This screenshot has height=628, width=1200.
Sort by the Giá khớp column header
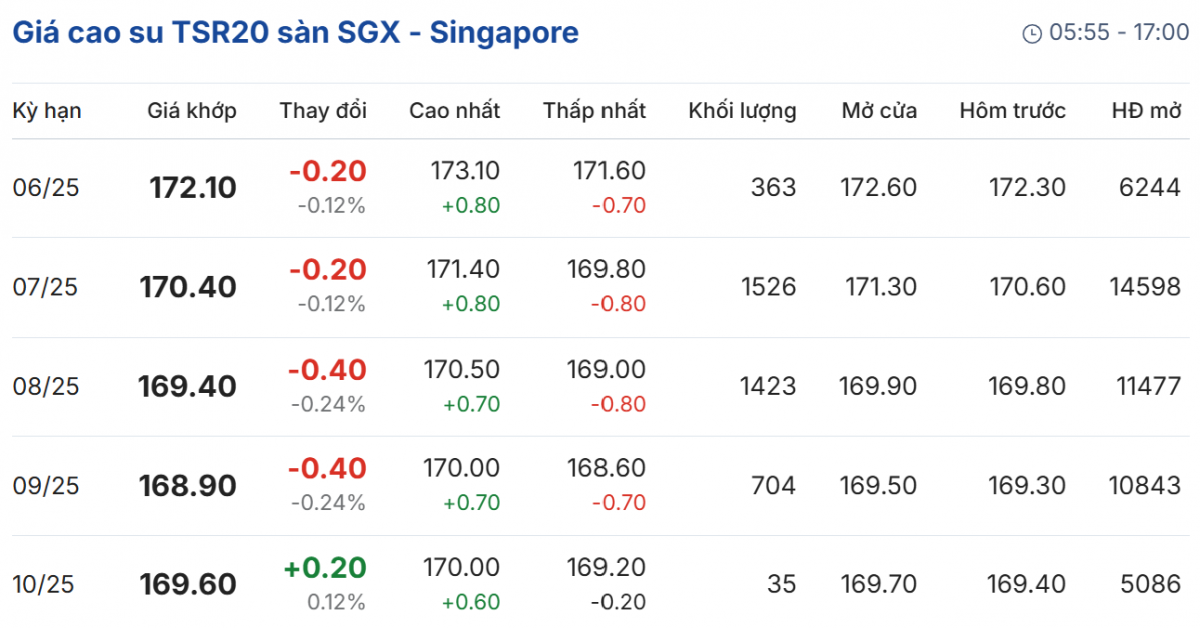[x=192, y=110]
